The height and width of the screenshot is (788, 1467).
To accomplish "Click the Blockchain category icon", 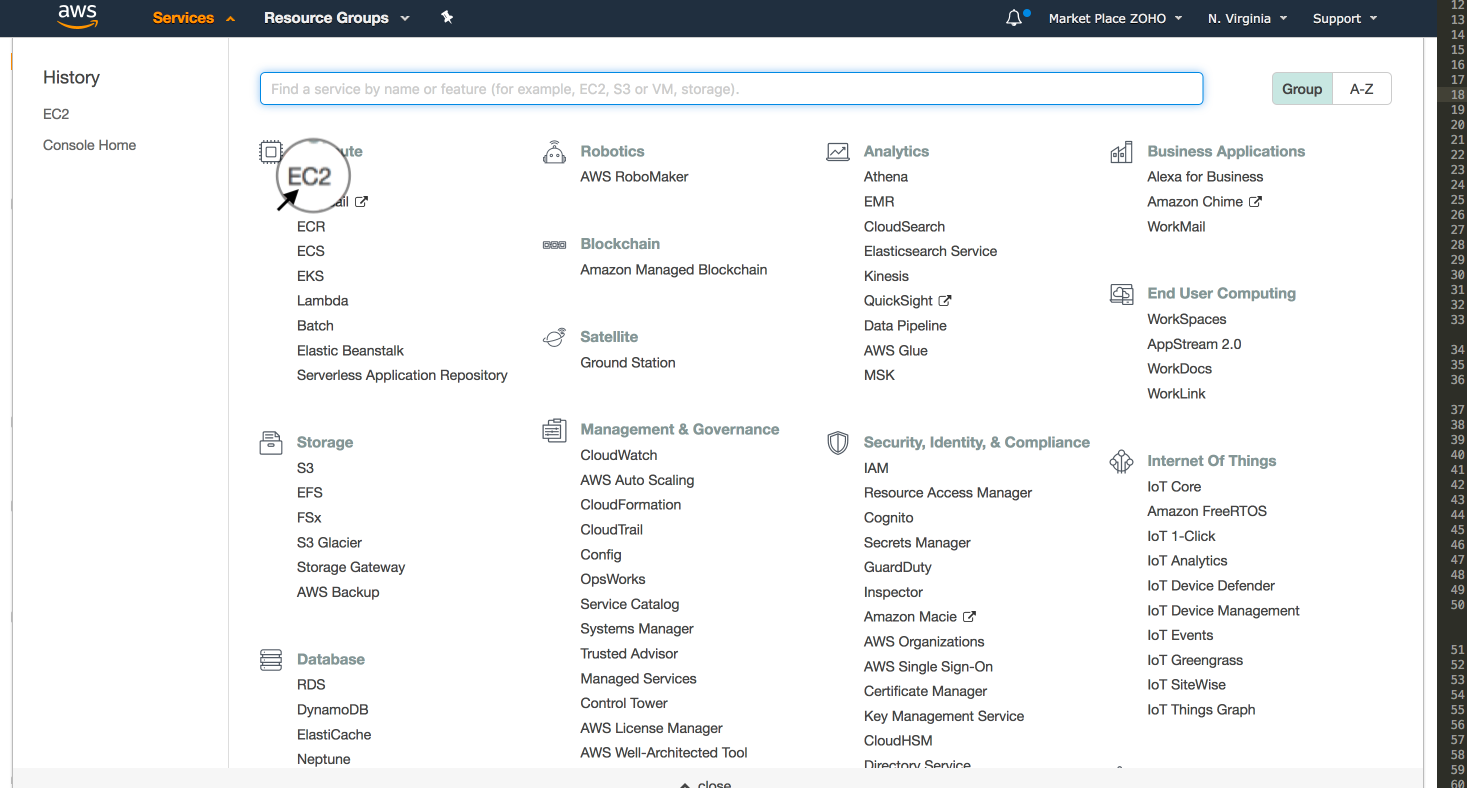I will point(554,244).
